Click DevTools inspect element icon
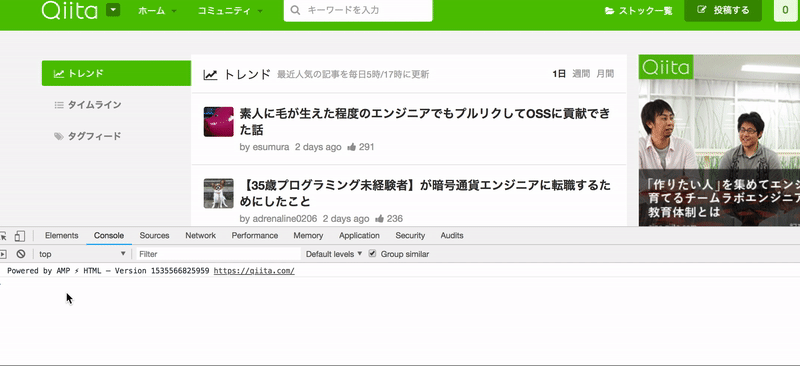Viewport: 800px width, 366px height. (x=3, y=236)
